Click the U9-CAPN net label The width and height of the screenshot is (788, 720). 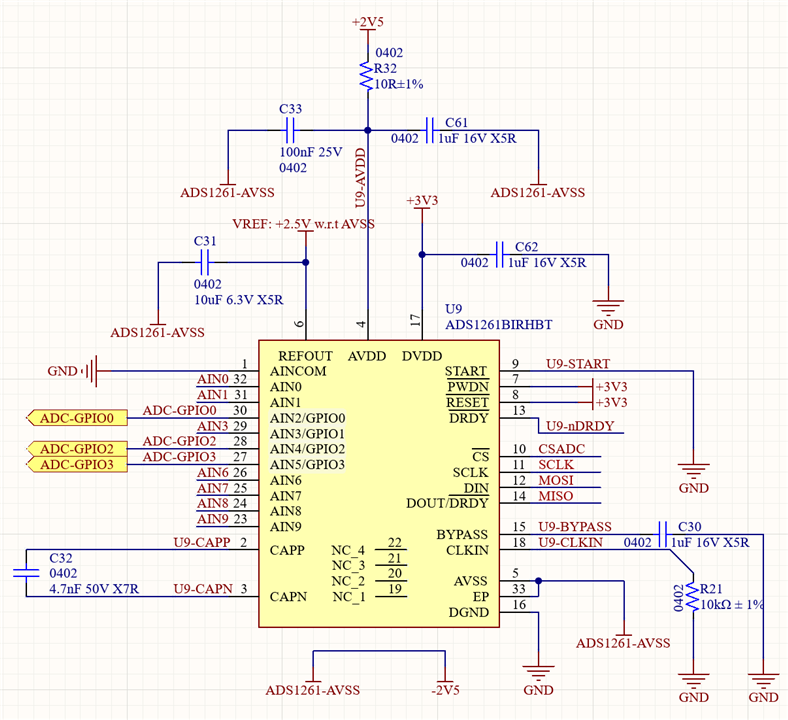point(203,588)
